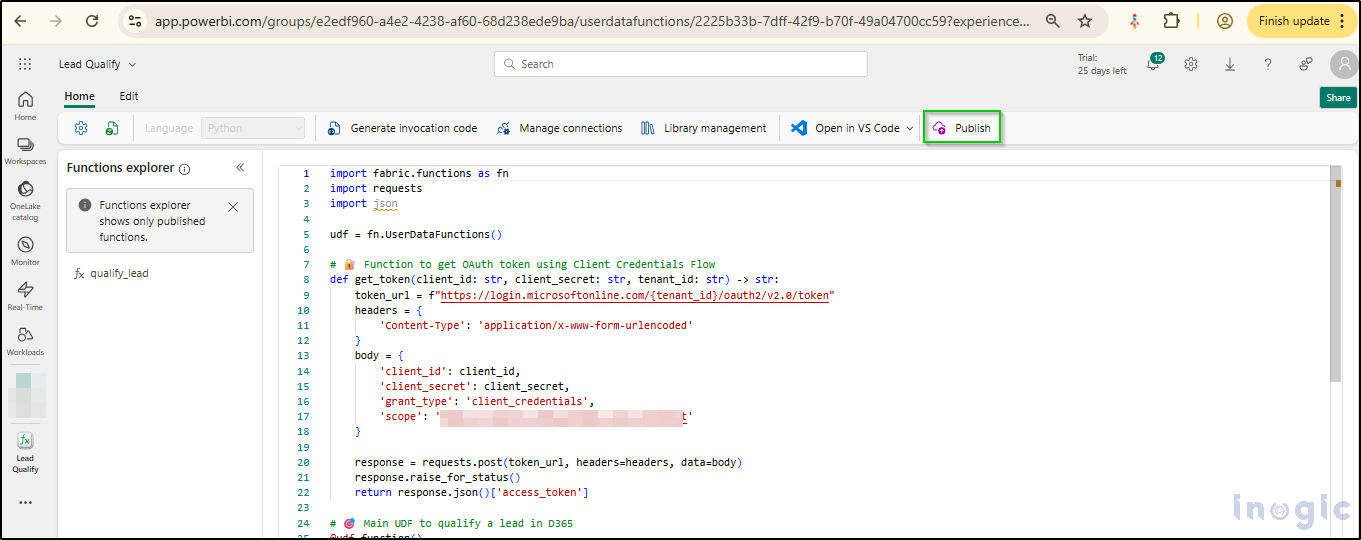Open Monitor in left navigation

point(25,250)
